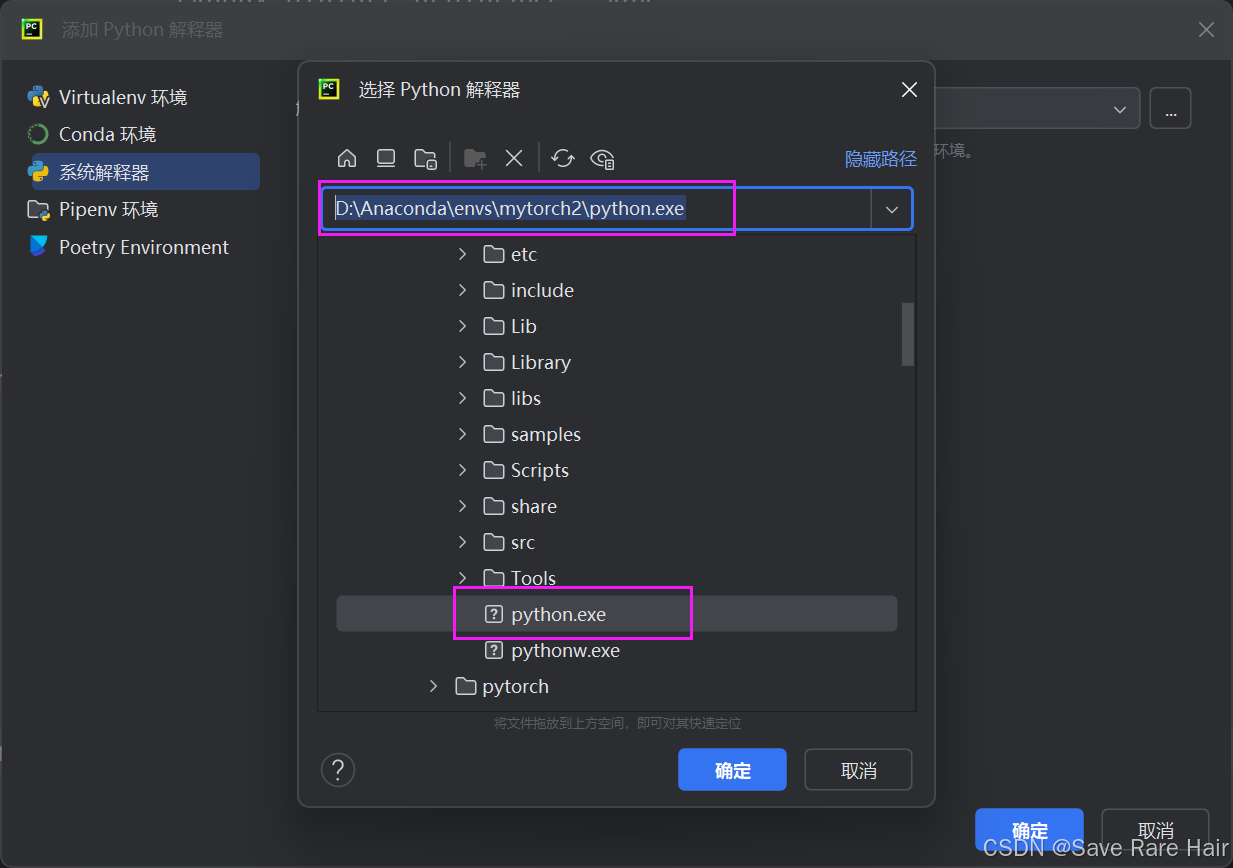The width and height of the screenshot is (1233, 868).
Task: Select the libs folder label
Action: [526, 399]
